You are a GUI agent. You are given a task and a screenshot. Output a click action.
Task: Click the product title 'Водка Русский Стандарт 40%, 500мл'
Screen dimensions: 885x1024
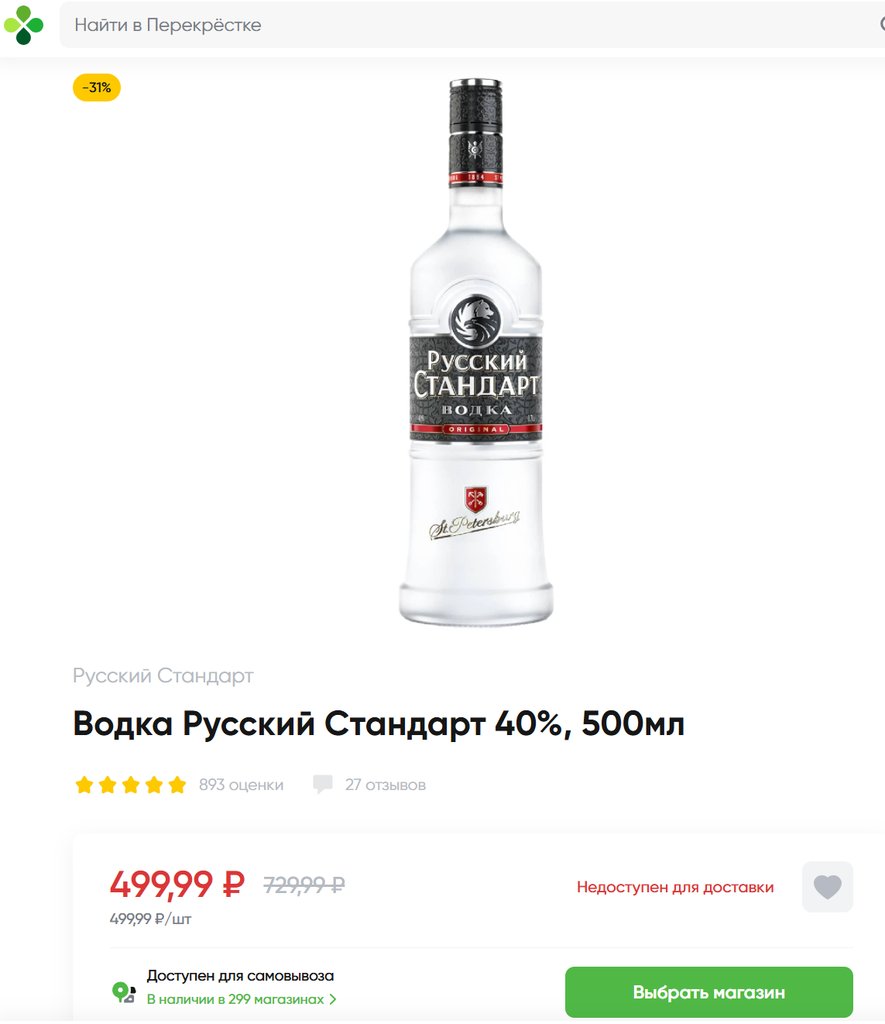(378, 723)
